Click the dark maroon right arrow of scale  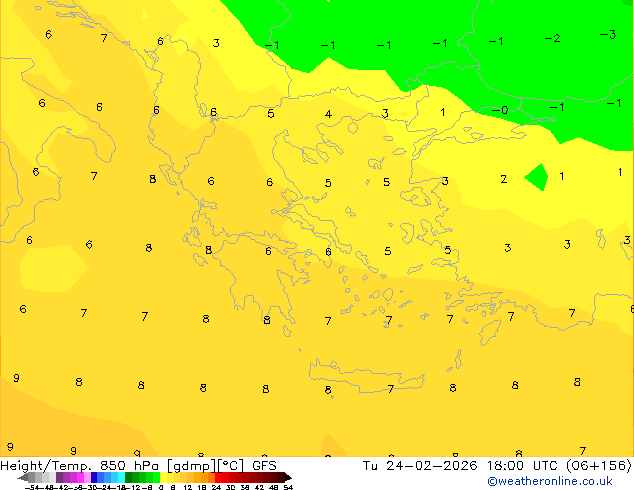pos(288,477)
